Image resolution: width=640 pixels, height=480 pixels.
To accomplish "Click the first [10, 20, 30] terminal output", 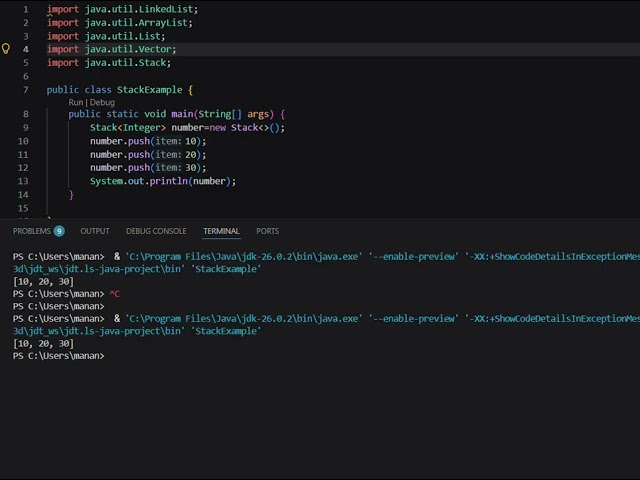I will coord(44,281).
